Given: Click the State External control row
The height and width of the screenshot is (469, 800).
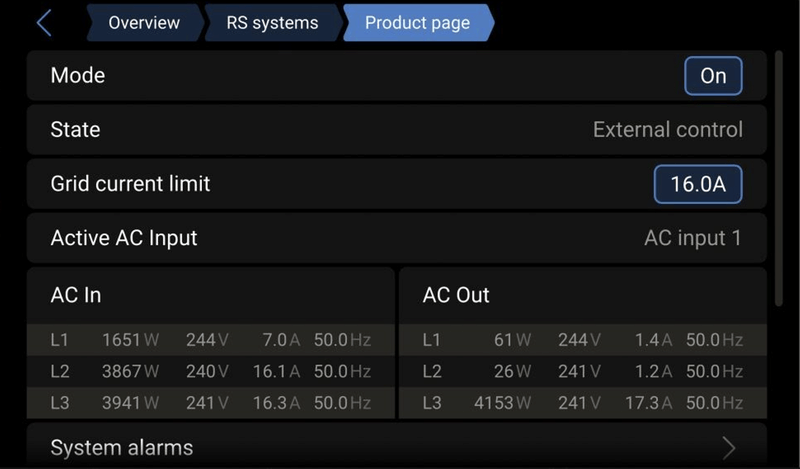Looking at the screenshot, I should click(396, 130).
